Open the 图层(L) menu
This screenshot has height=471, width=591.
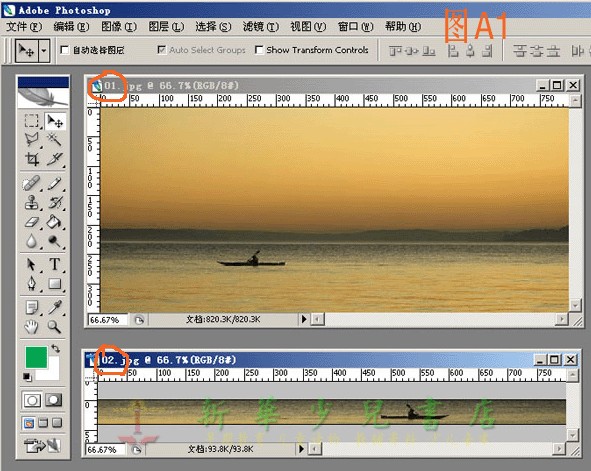pos(166,27)
